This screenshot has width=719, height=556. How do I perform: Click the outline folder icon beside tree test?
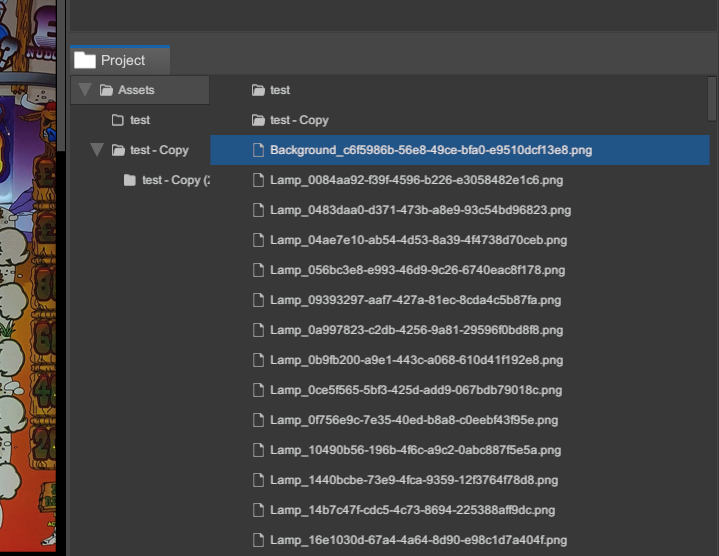[118, 120]
